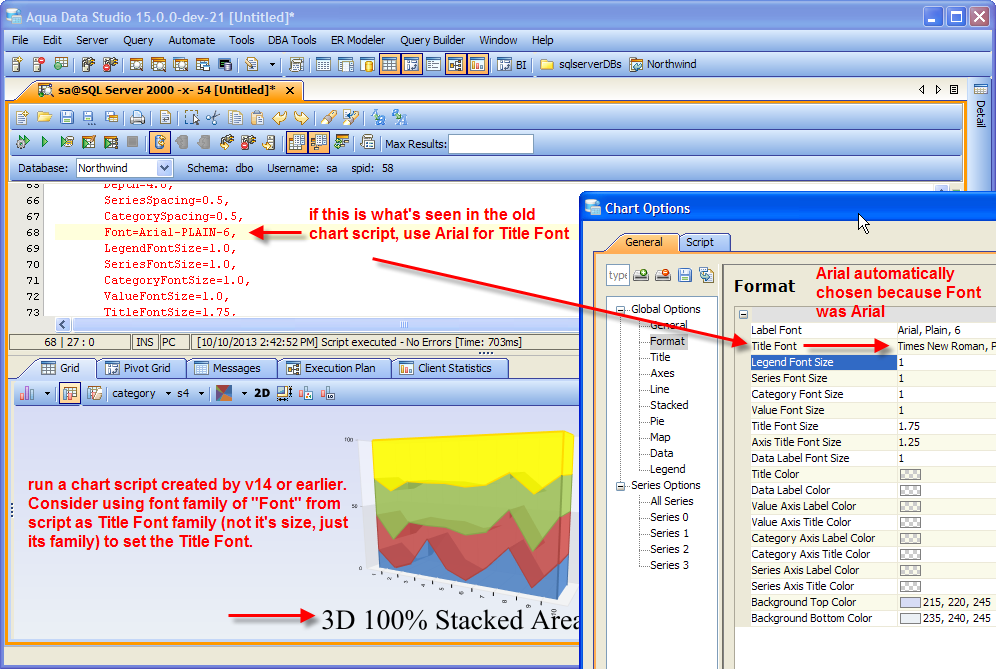Click the Title Color swatch
Screen dimensions: 996x669
[910, 475]
